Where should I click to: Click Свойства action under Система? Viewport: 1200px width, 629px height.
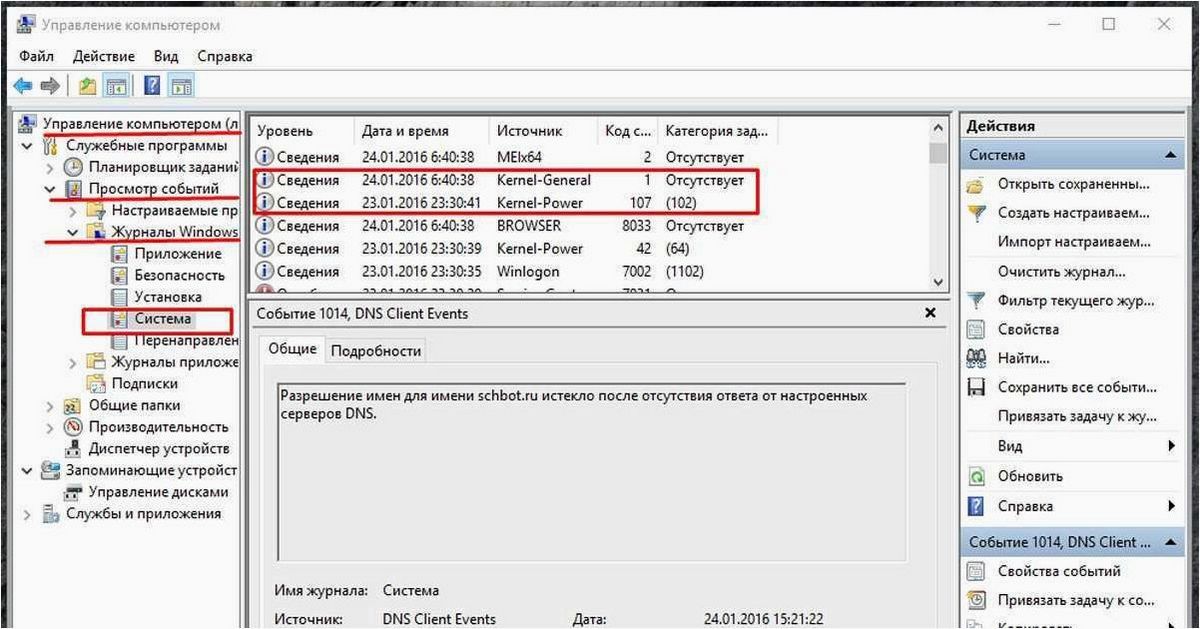tap(1028, 329)
